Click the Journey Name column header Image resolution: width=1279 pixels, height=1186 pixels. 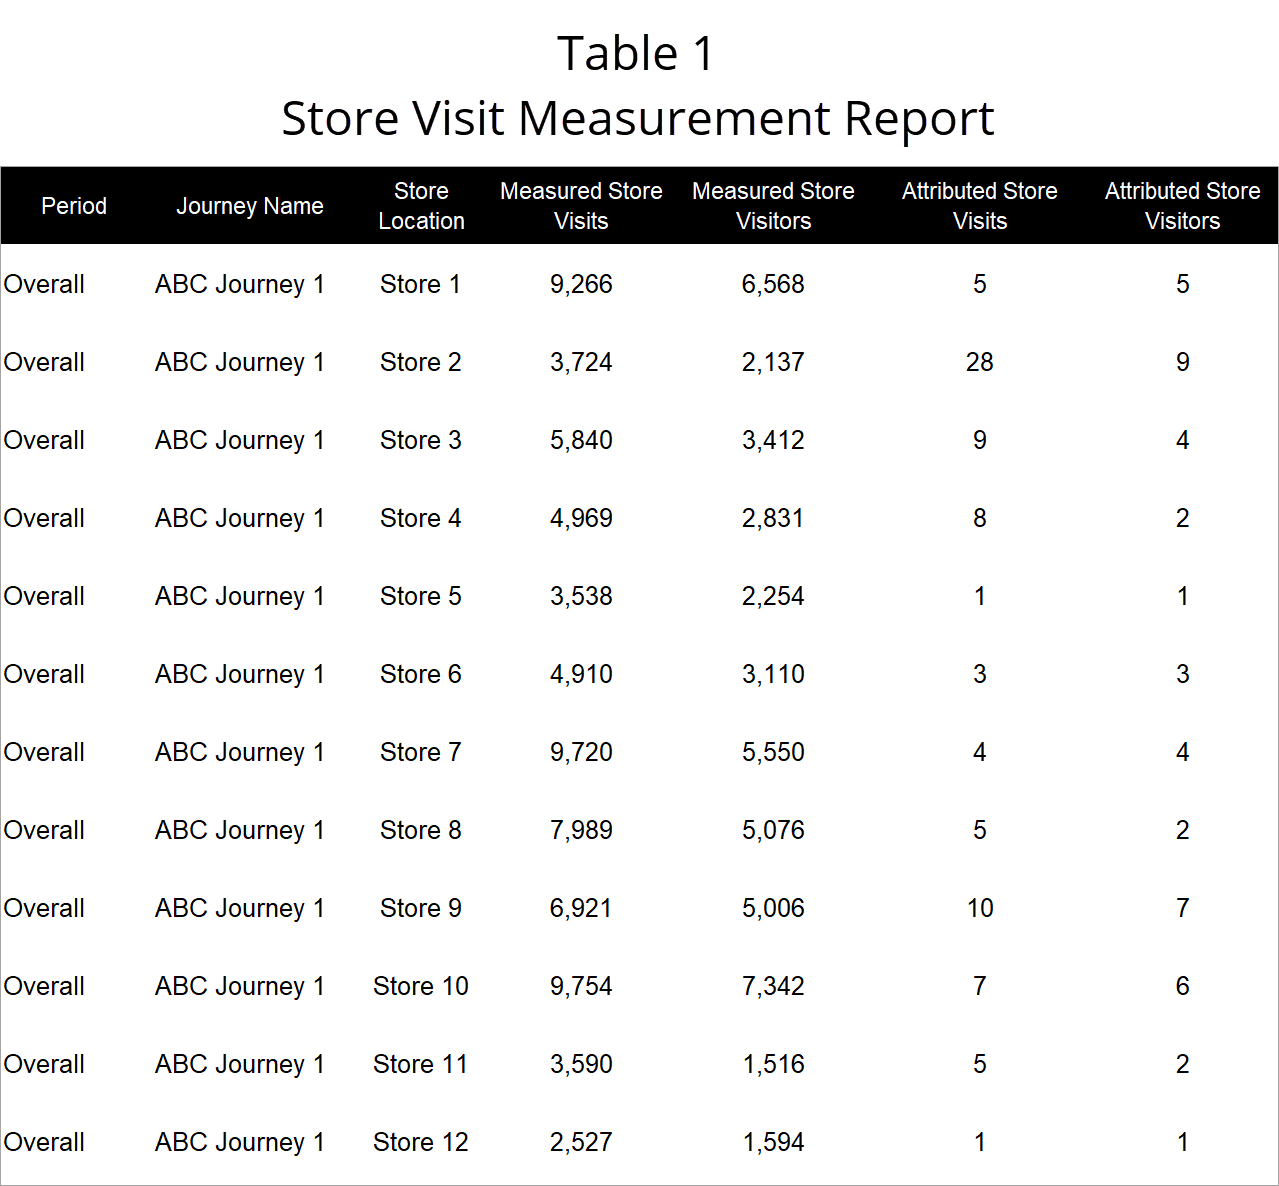pyautogui.click(x=250, y=206)
